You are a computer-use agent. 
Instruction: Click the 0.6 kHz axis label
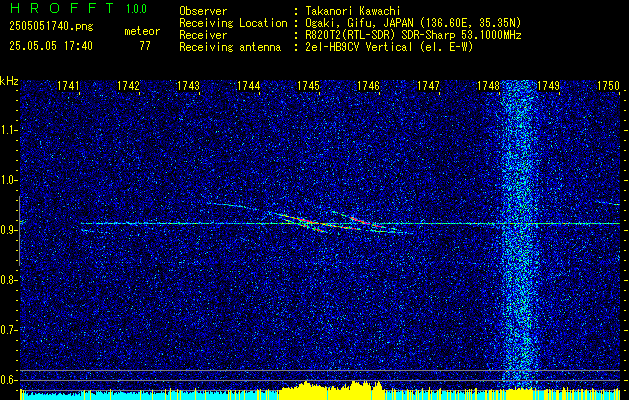pyautogui.click(x=8, y=380)
